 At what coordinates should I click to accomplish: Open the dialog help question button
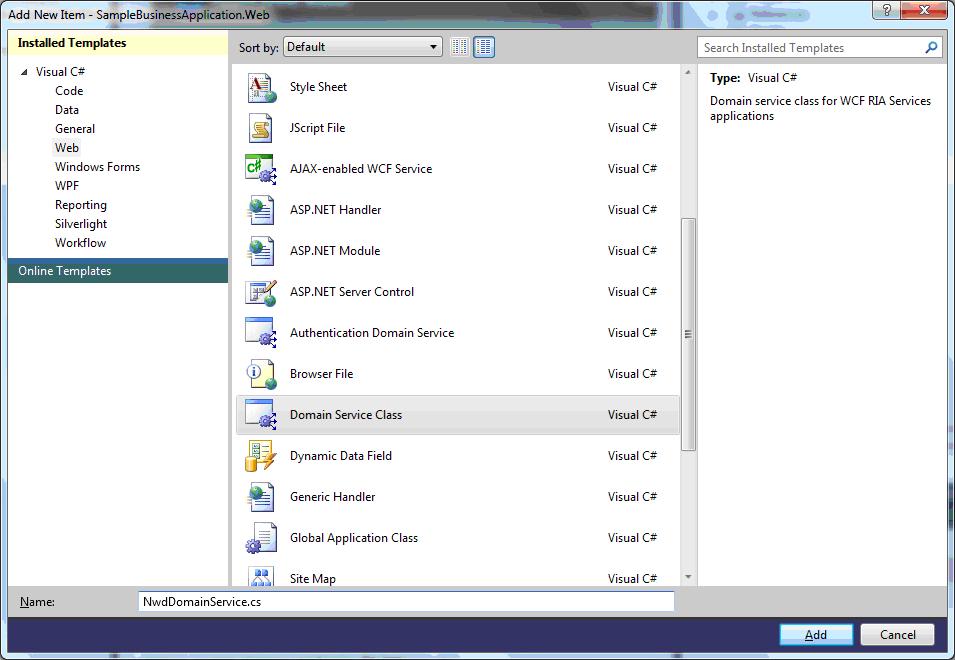click(886, 10)
